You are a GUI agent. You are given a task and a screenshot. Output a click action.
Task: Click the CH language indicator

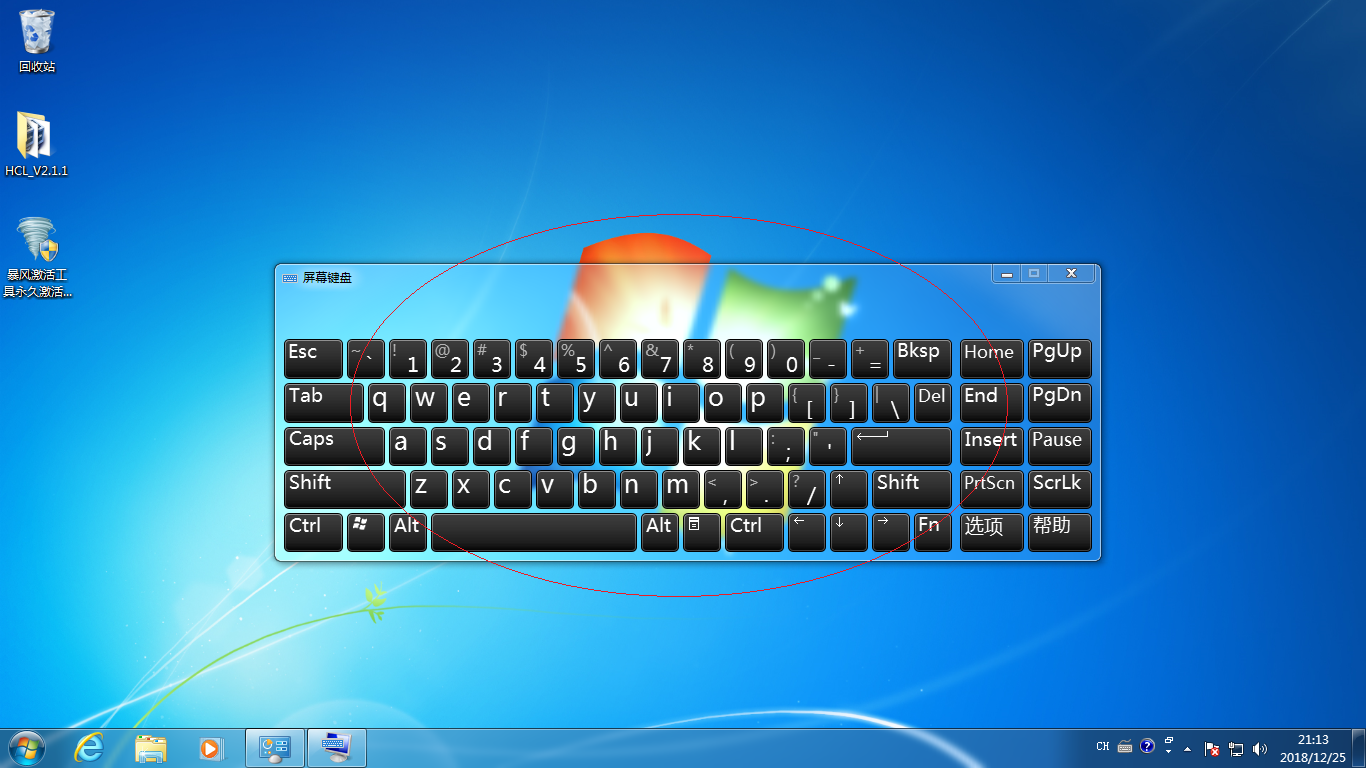point(1103,747)
